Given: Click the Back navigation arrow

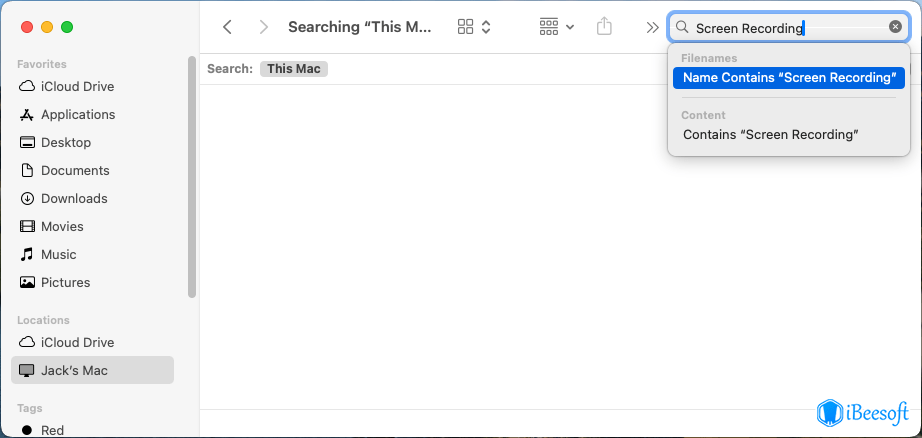Looking at the screenshot, I should pyautogui.click(x=228, y=27).
